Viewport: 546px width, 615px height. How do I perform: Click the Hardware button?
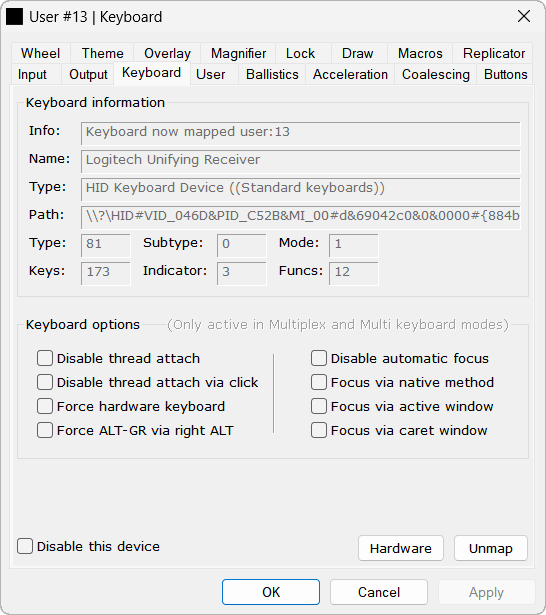click(x=401, y=548)
